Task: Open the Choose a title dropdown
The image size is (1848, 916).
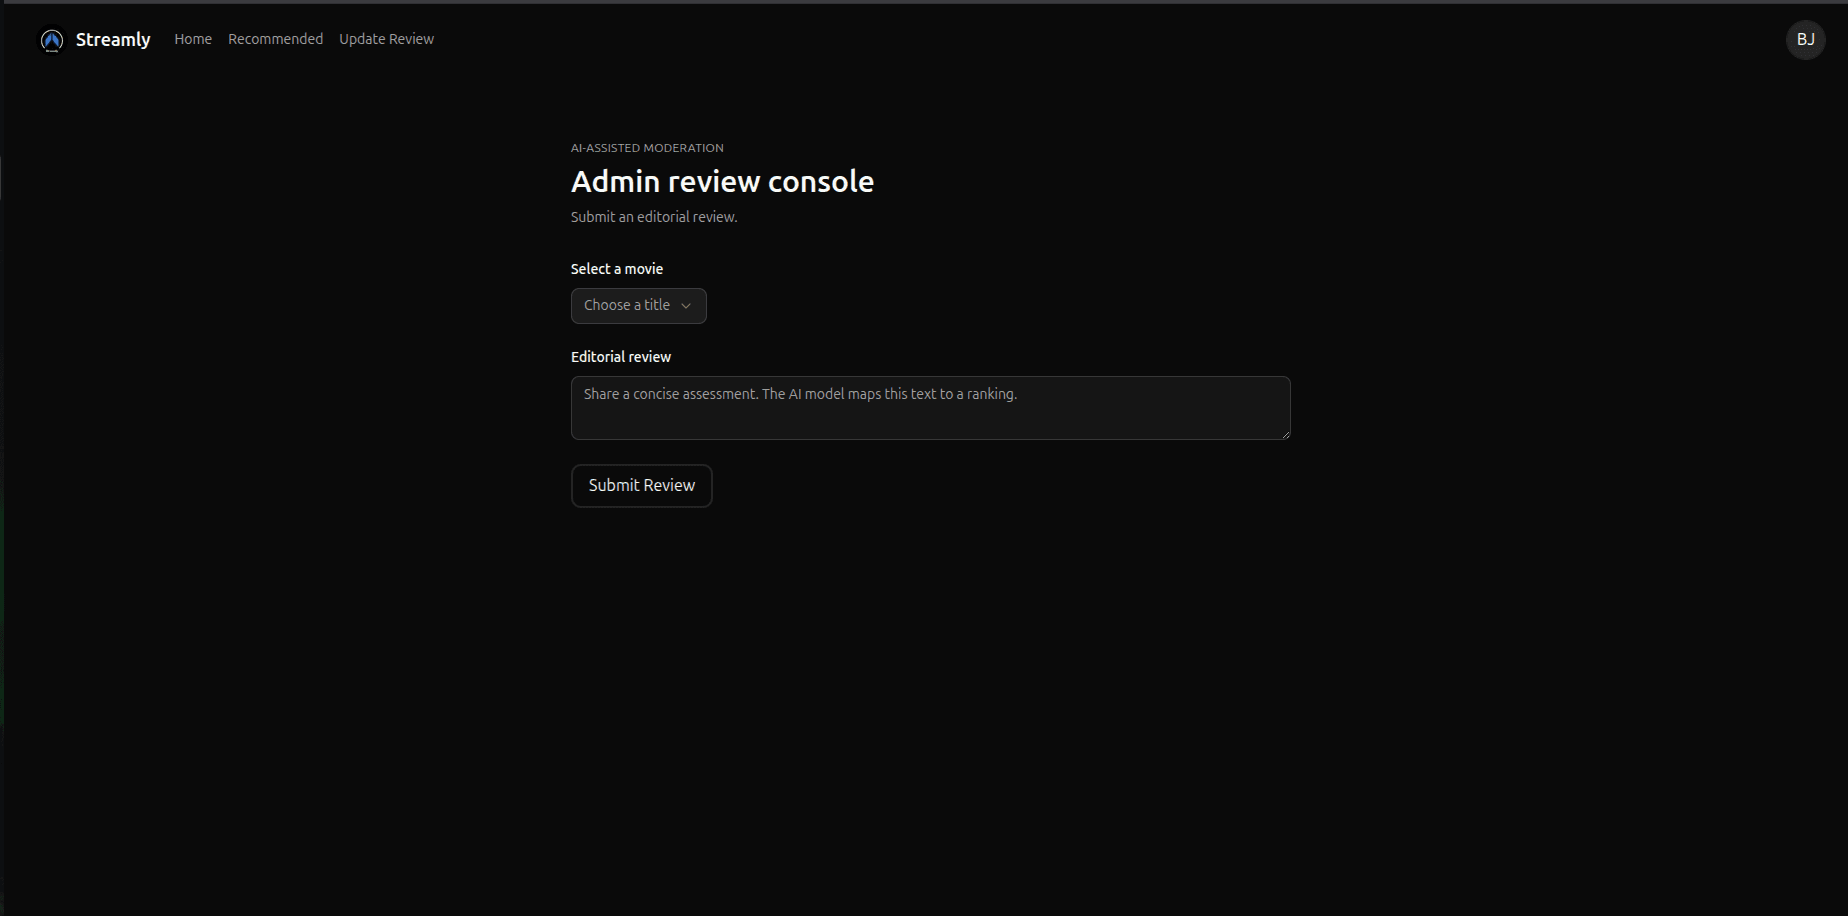Action: point(638,305)
